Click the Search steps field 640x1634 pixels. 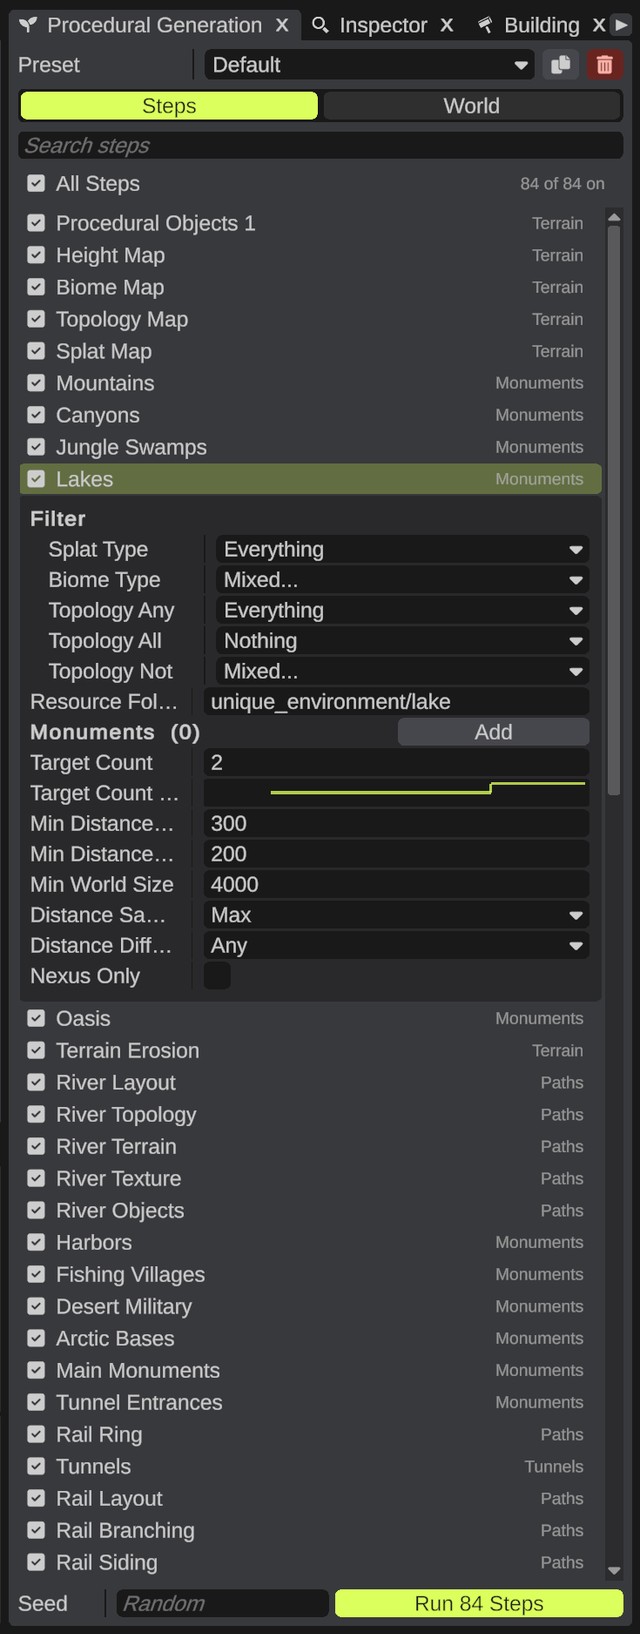(x=320, y=146)
